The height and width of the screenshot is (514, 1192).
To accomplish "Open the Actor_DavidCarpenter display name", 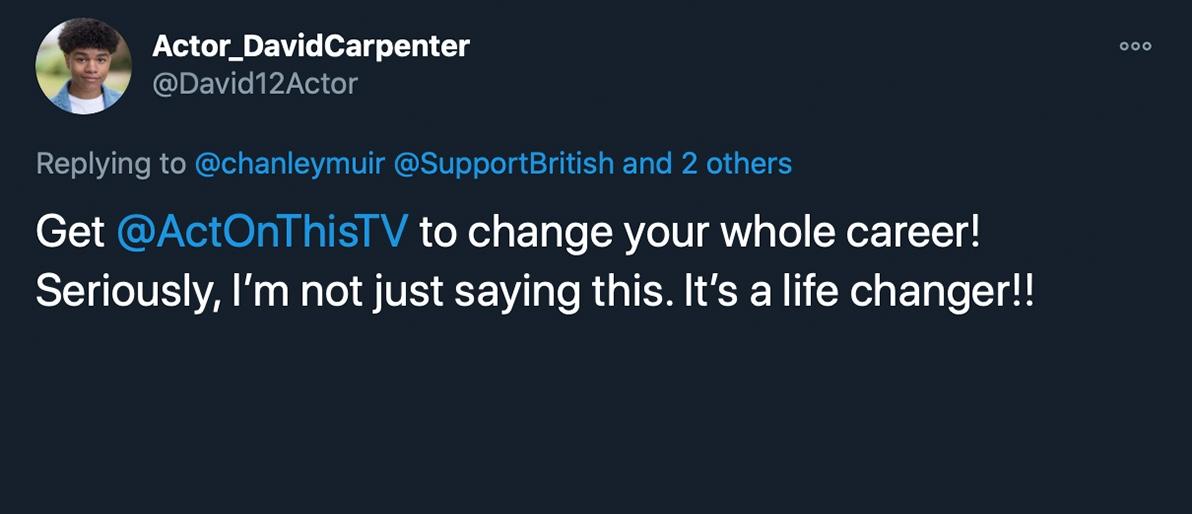I will (x=310, y=46).
